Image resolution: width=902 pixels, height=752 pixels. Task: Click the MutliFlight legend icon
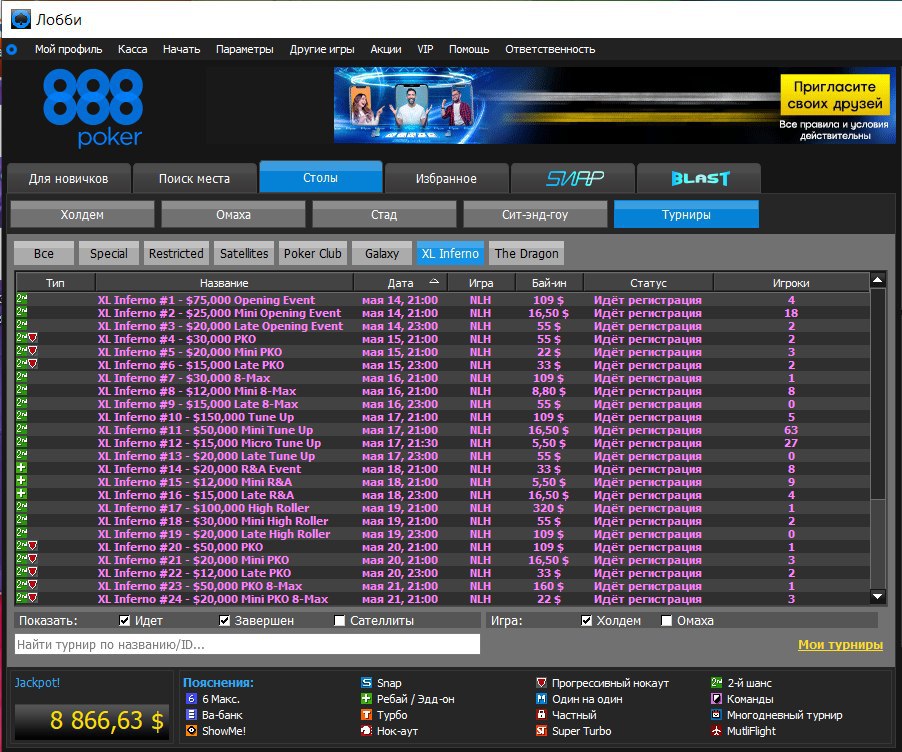point(716,731)
